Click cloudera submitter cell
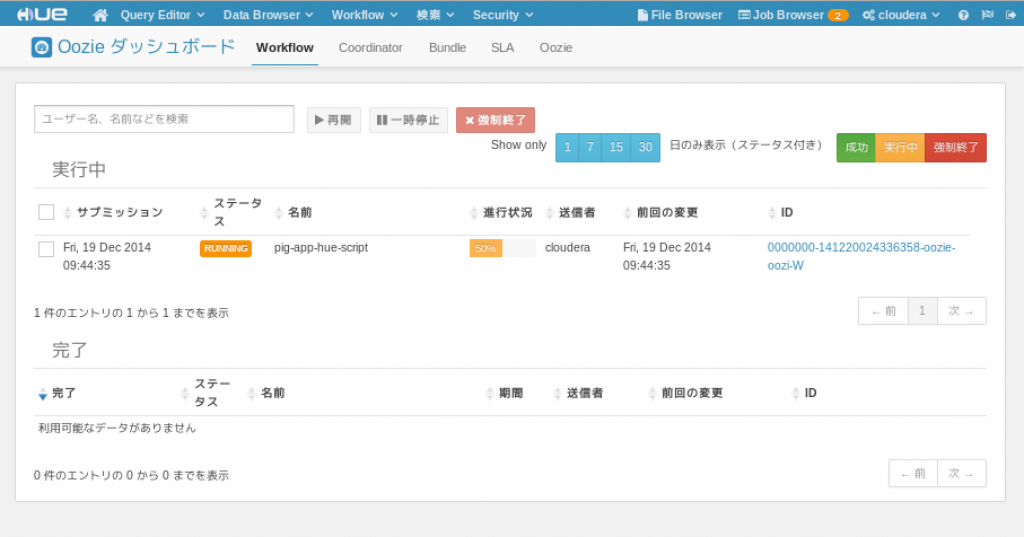This screenshot has height=537, width=1024. click(x=568, y=248)
